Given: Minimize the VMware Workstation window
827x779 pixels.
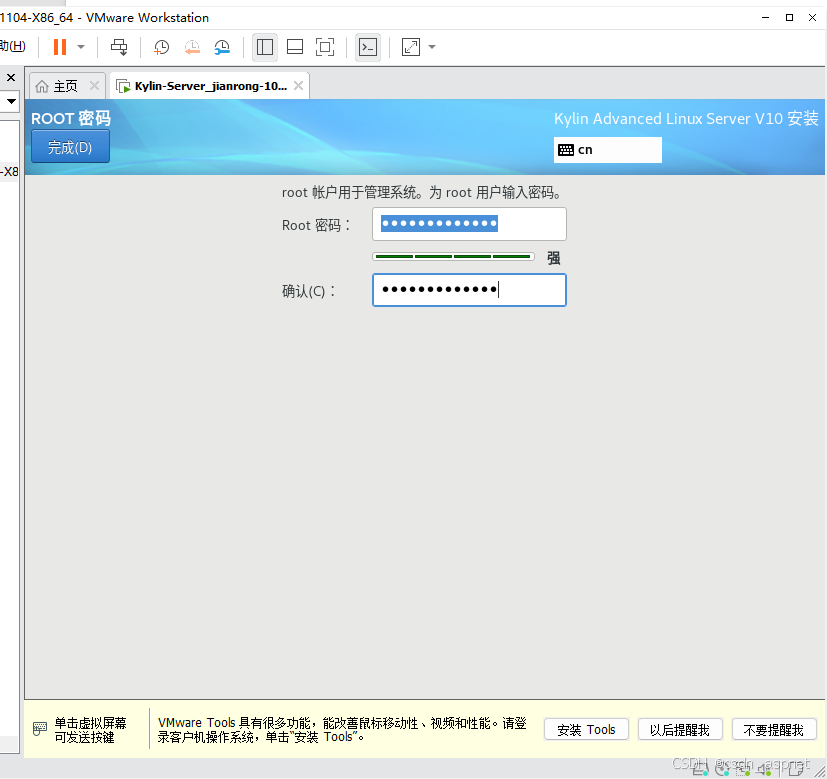Looking at the screenshot, I should point(766,17).
